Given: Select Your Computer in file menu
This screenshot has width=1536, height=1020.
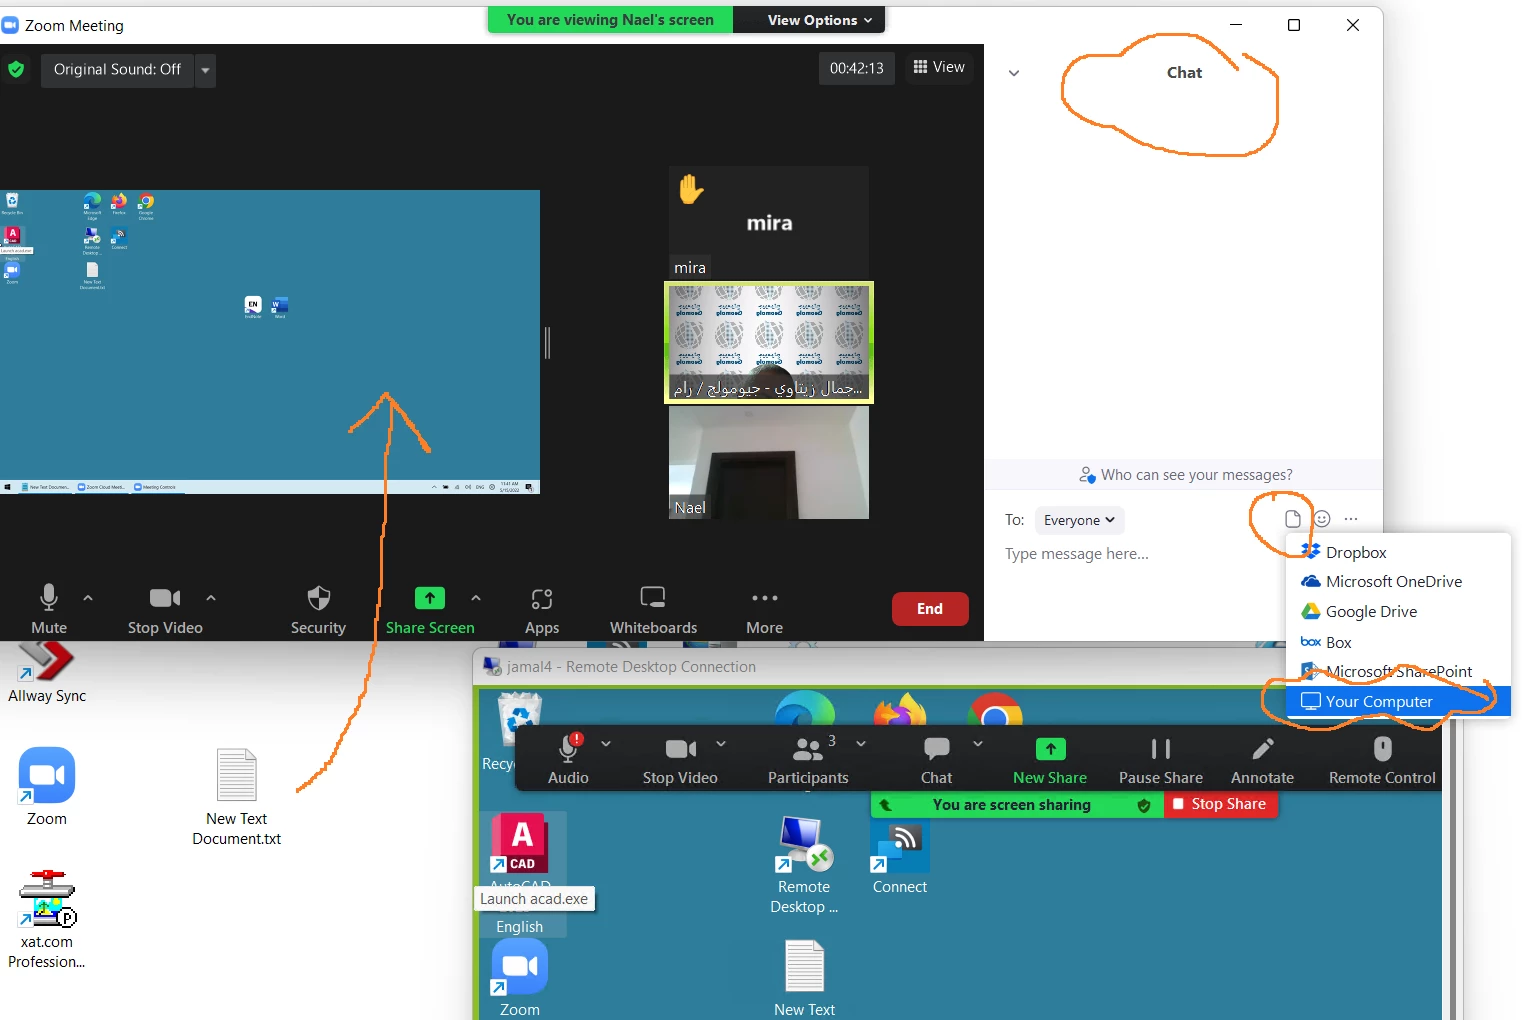Looking at the screenshot, I should point(1398,701).
